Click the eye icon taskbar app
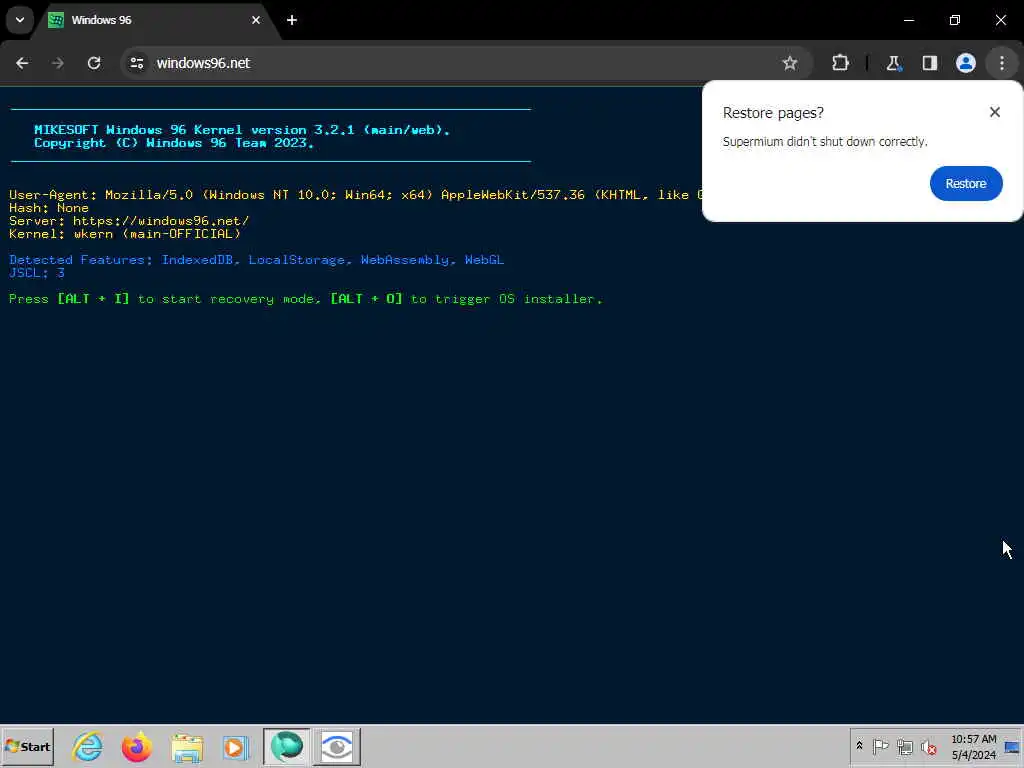Image resolution: width=1024 pixels, height=768 pixels. [x=337, y=746]
